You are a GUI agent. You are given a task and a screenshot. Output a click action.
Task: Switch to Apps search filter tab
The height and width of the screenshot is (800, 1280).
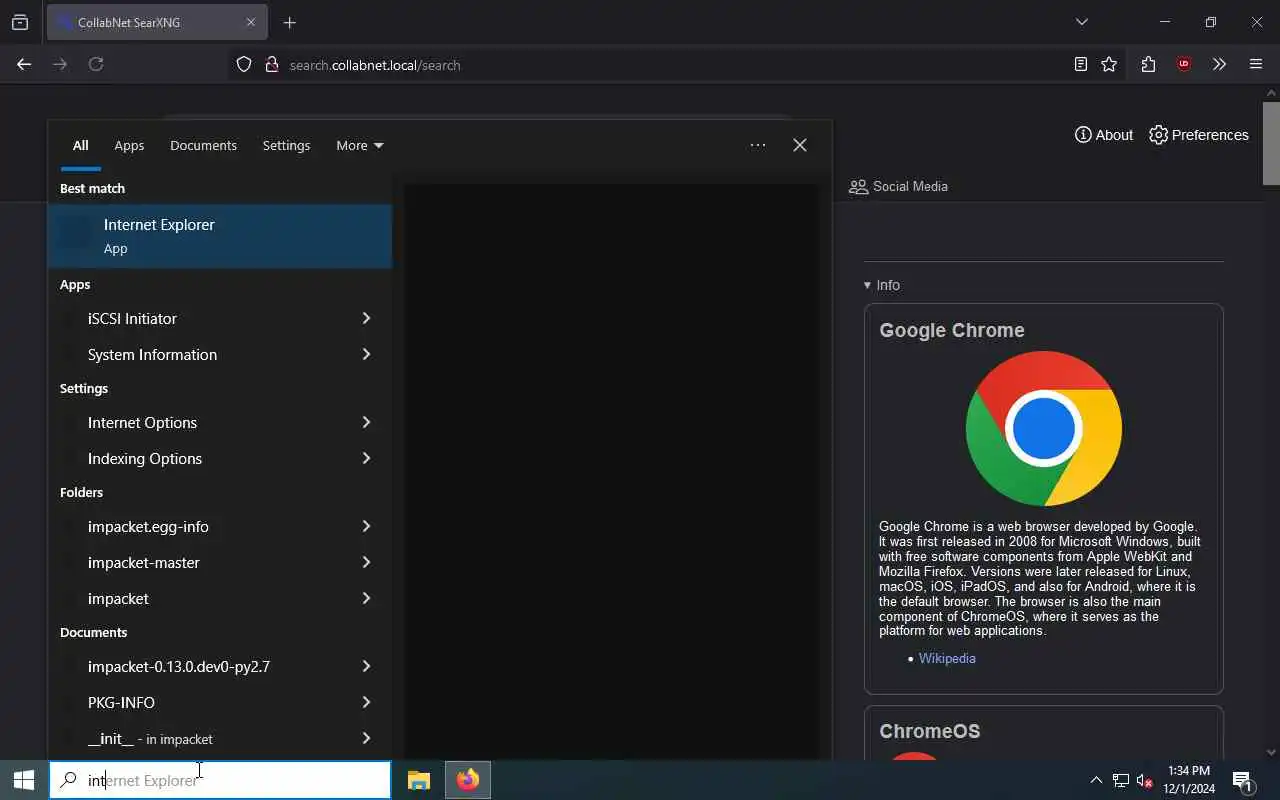point(129,145)
